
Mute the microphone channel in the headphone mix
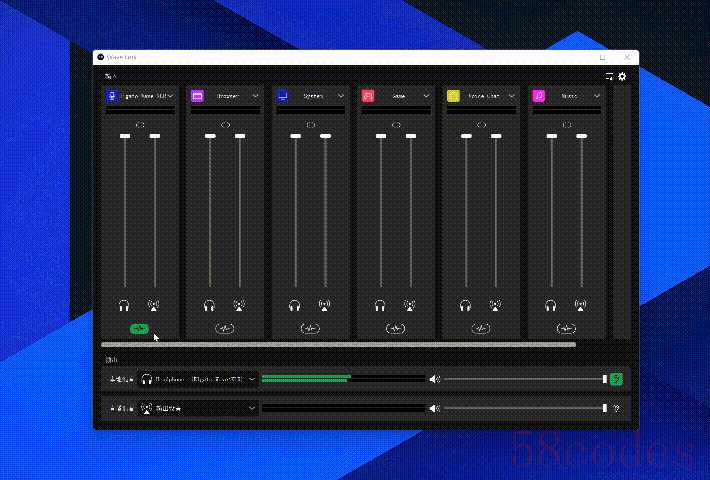124,305
